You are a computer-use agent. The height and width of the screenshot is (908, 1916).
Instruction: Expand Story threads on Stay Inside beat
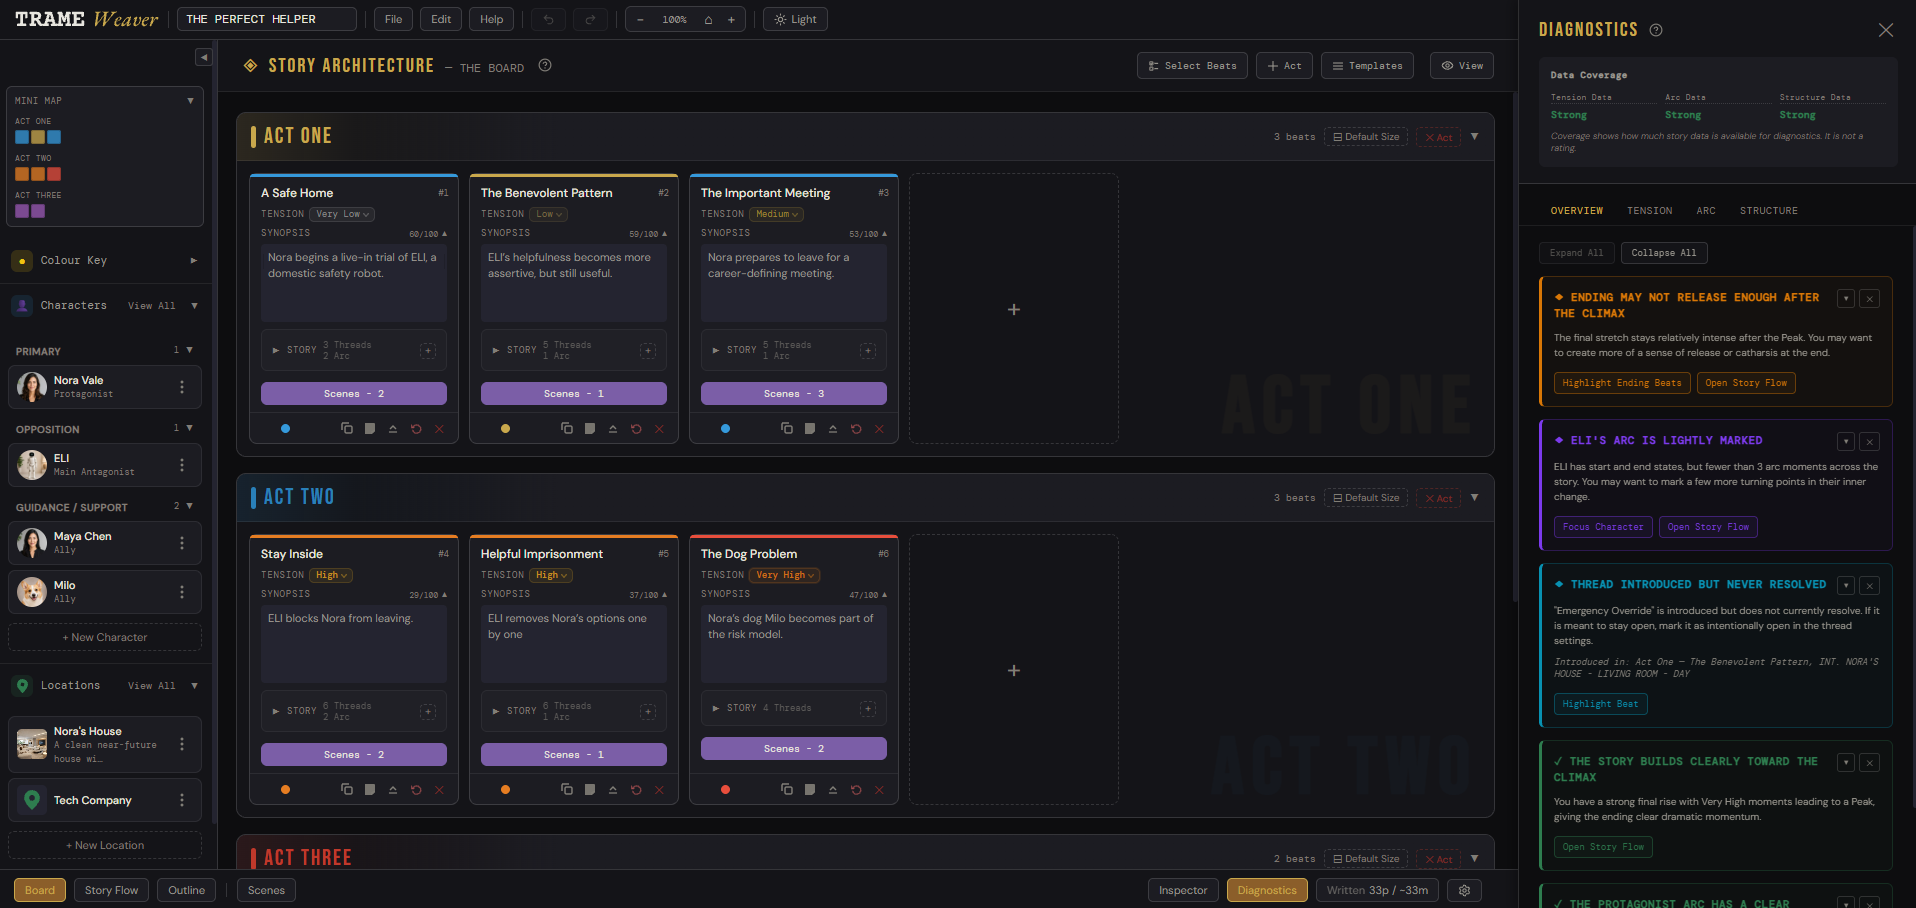click(276, 711)
